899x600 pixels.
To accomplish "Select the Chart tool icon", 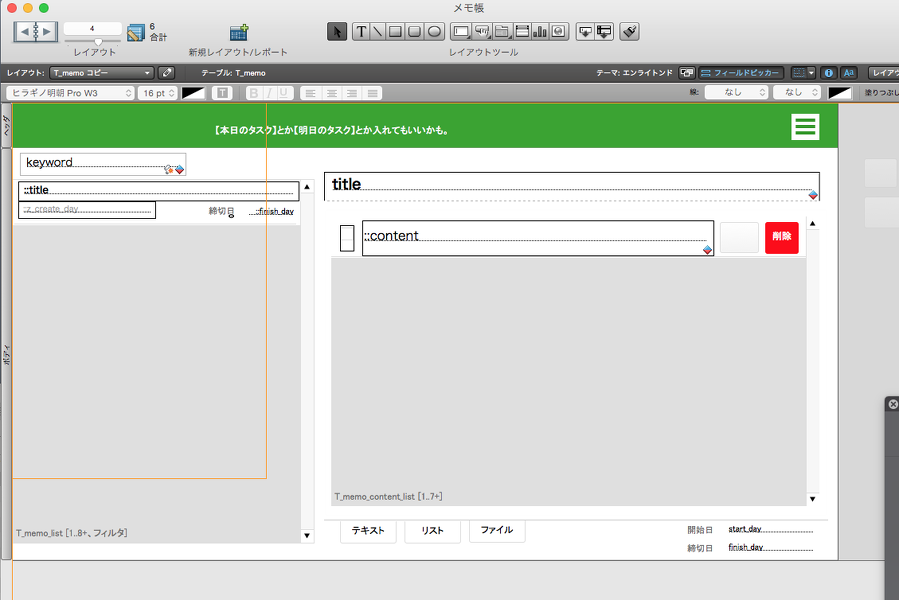I will point(540,32).
